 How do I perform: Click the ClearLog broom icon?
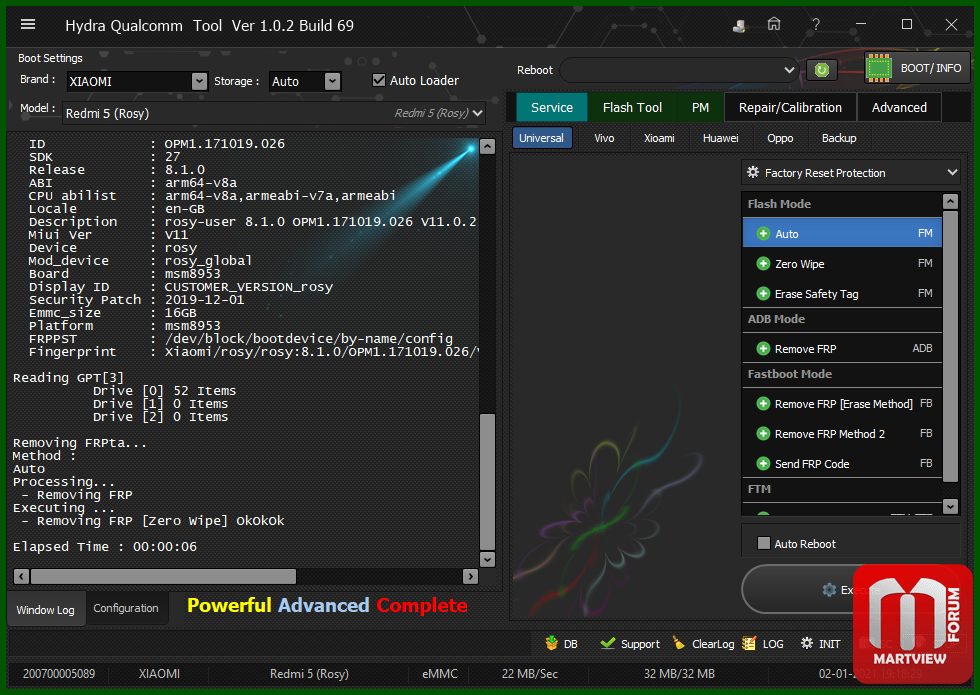679,643
